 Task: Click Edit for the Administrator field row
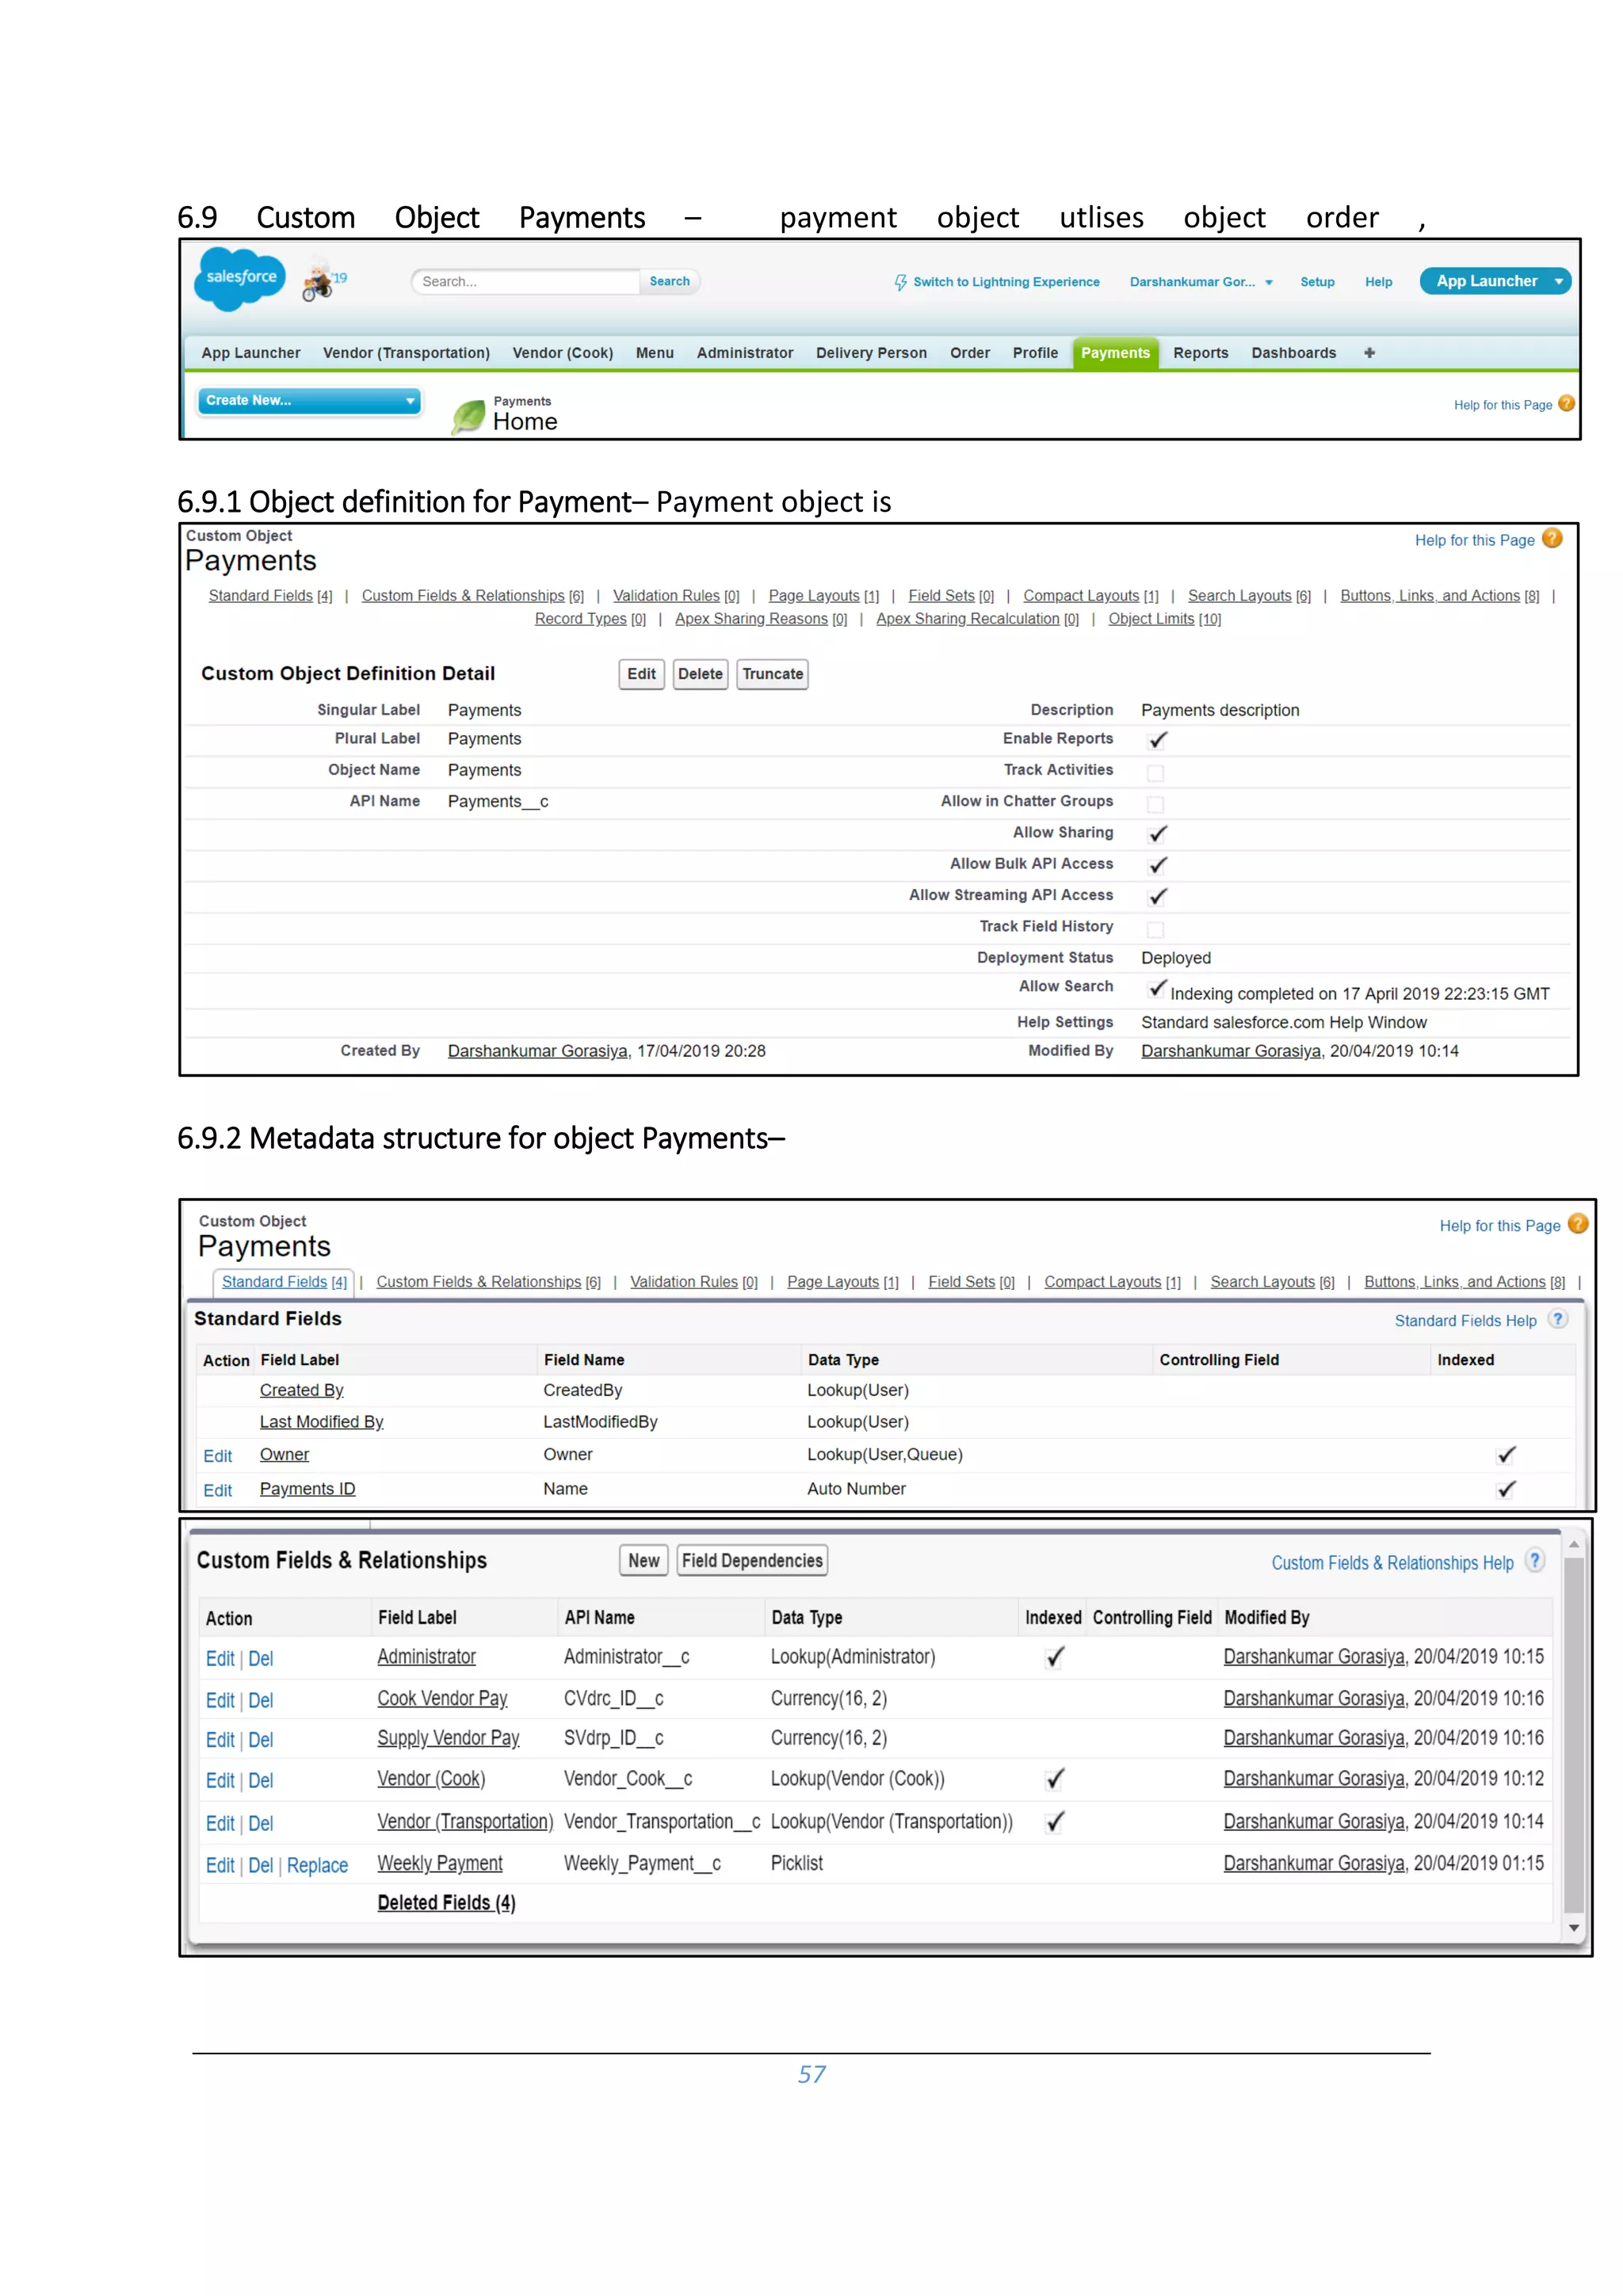click(220, 1658)
